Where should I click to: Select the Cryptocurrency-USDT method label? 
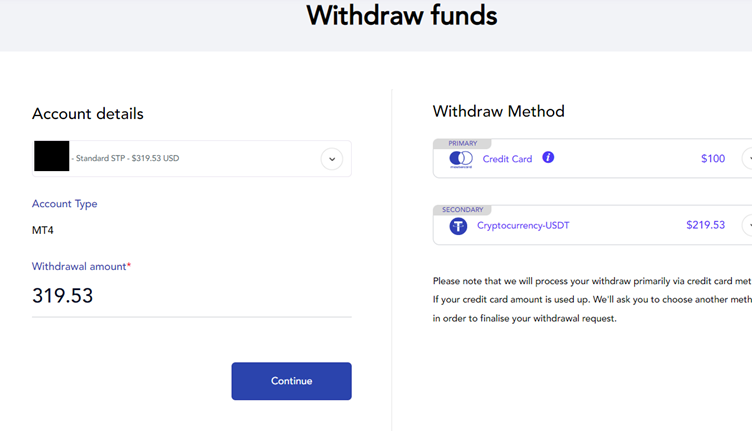523,226
